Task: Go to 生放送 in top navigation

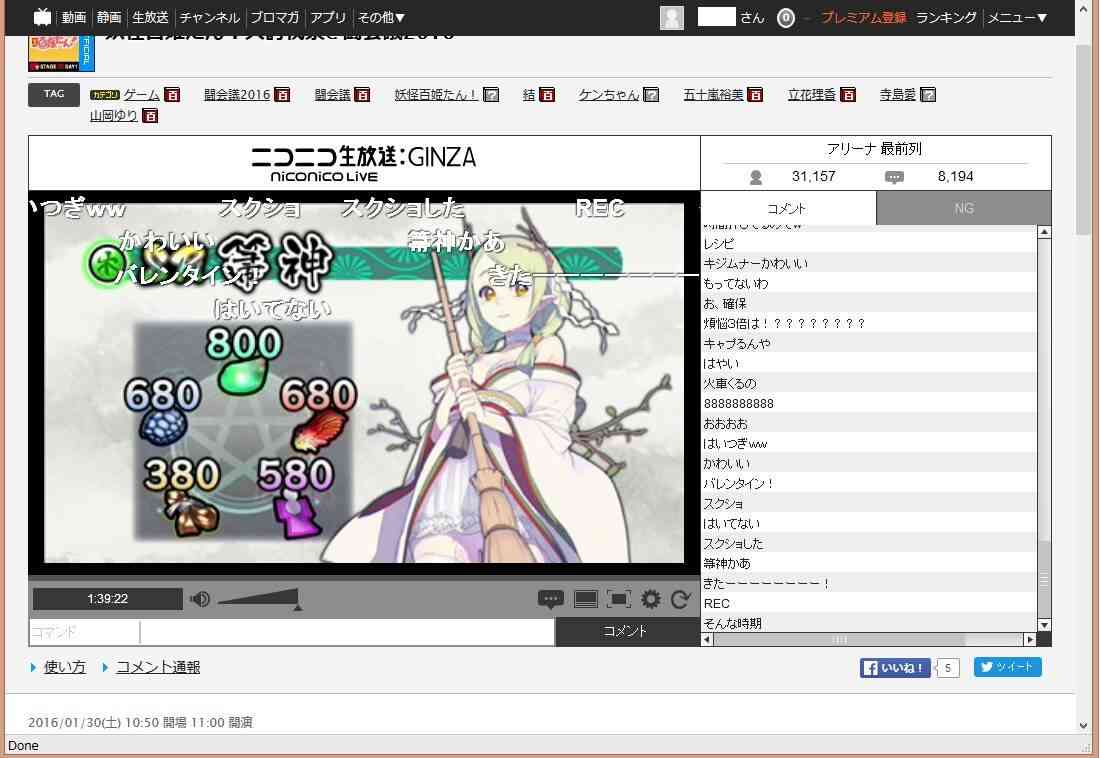Action: click(150, 17)
